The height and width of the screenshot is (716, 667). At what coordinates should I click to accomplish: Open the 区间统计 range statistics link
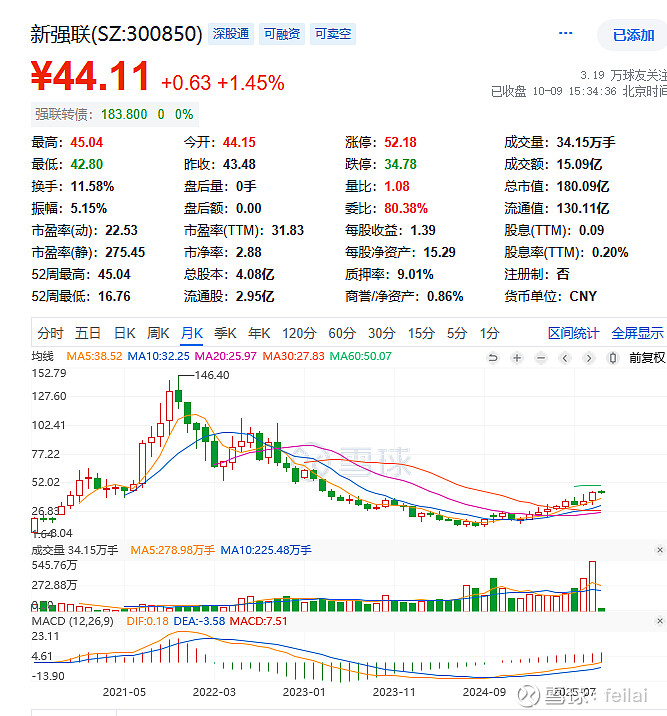coord(573,333)
